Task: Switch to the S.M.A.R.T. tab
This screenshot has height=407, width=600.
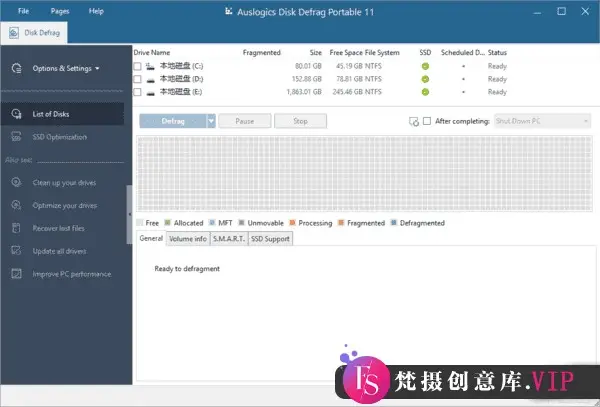Action: click(229, 239)
